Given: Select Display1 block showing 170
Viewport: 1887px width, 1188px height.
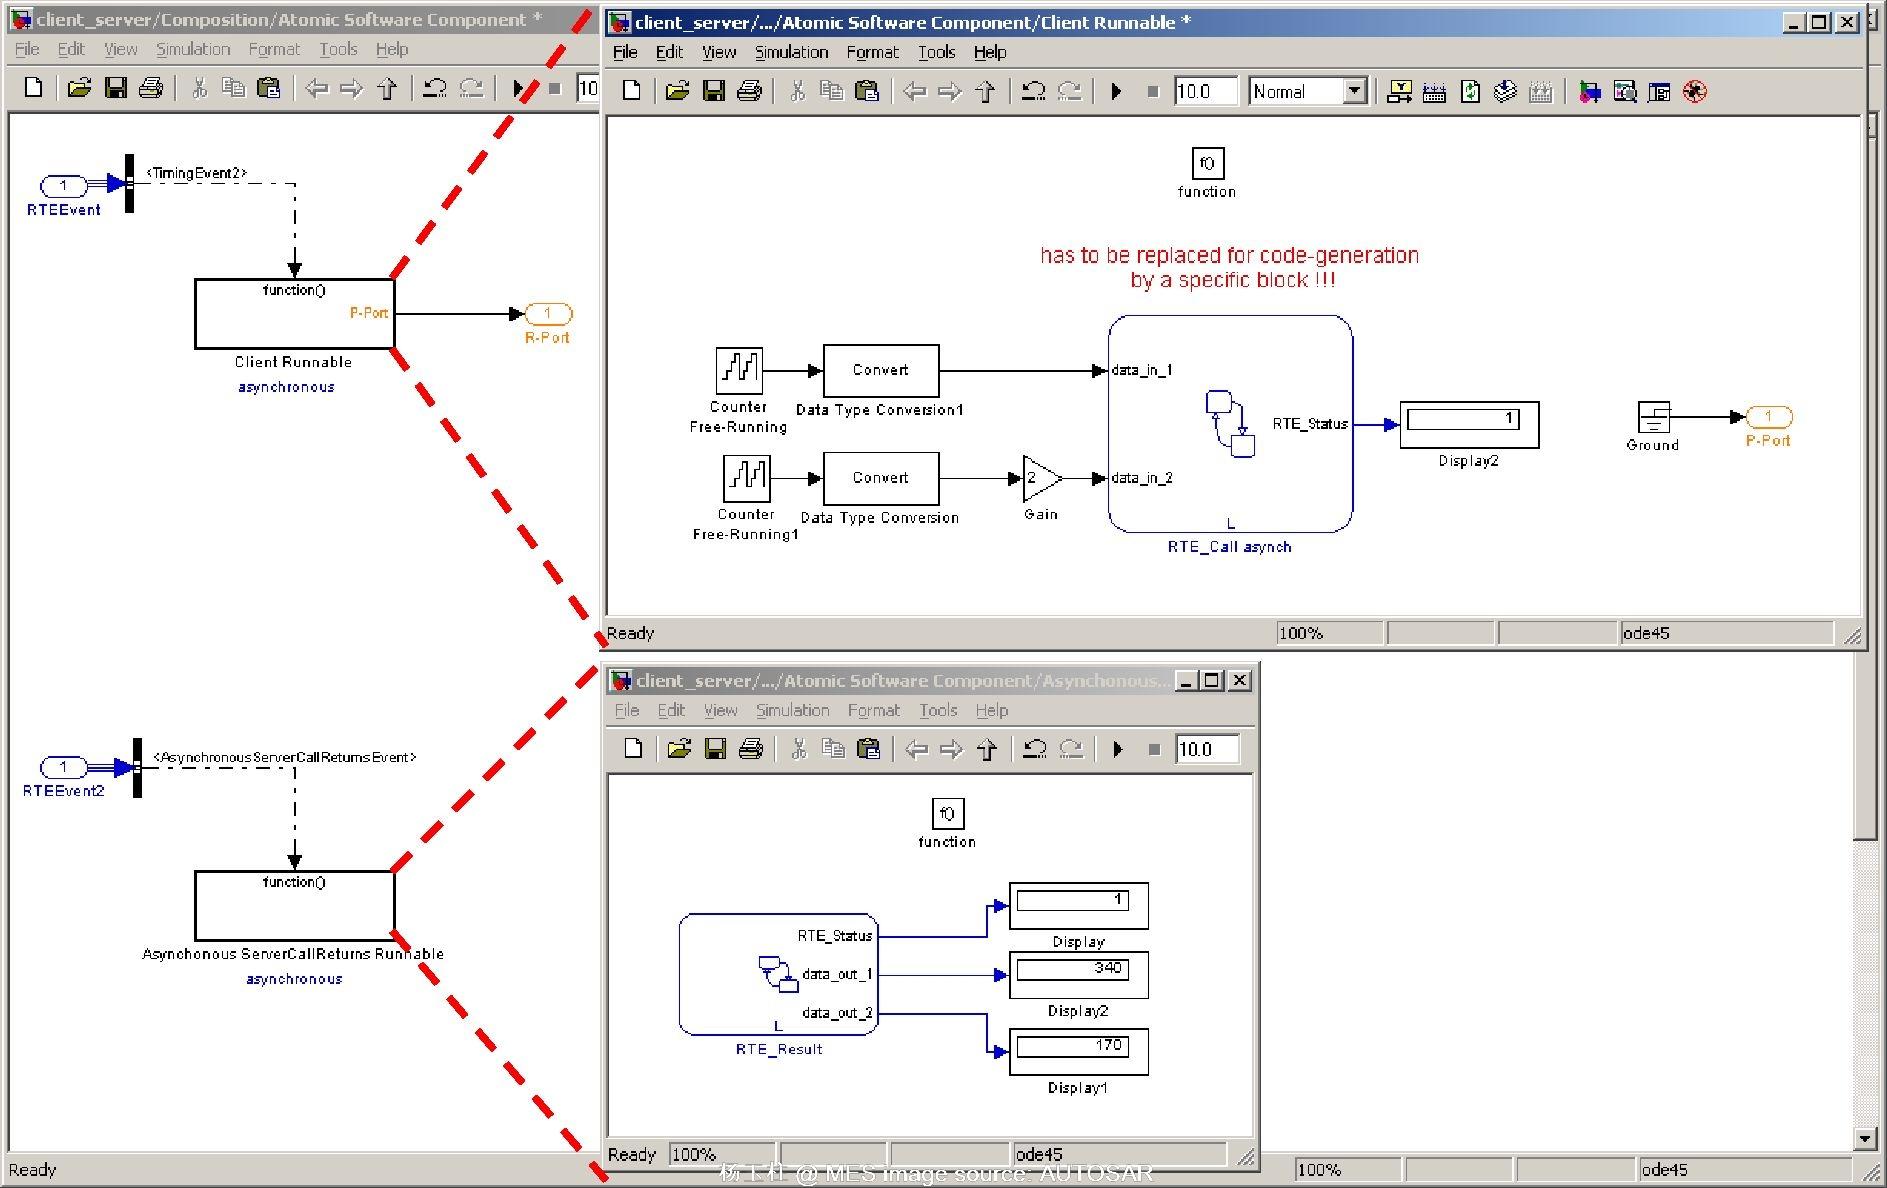Looking at the screenshot, I should pyautogui.click(x=1079, y=1052).
